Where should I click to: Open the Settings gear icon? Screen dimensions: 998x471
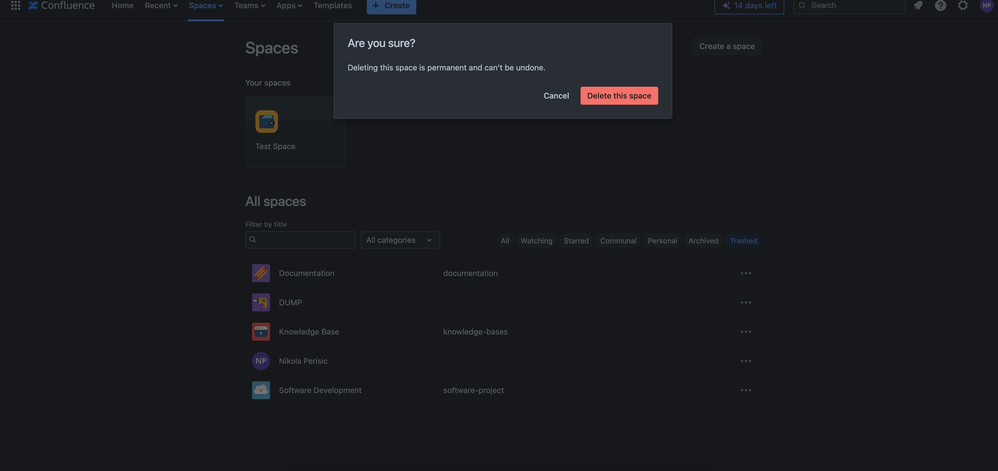[x=963, y=5]
